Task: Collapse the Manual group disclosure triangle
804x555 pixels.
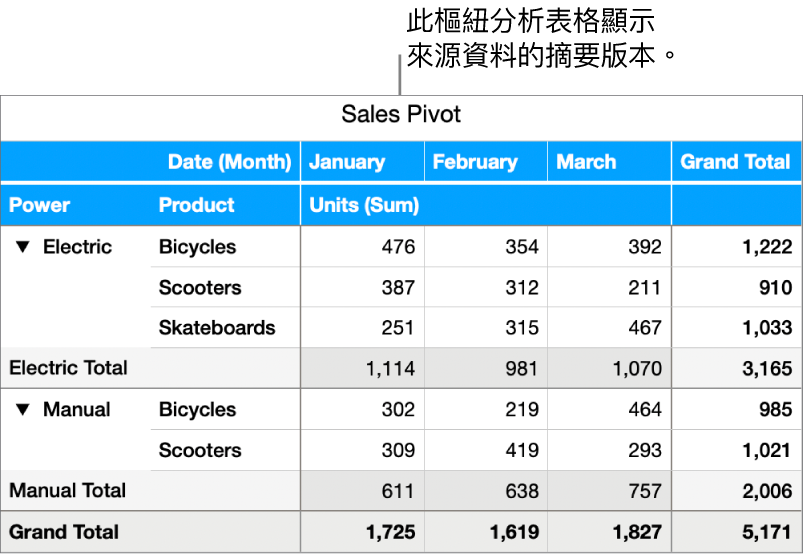Action: (21, 410)
